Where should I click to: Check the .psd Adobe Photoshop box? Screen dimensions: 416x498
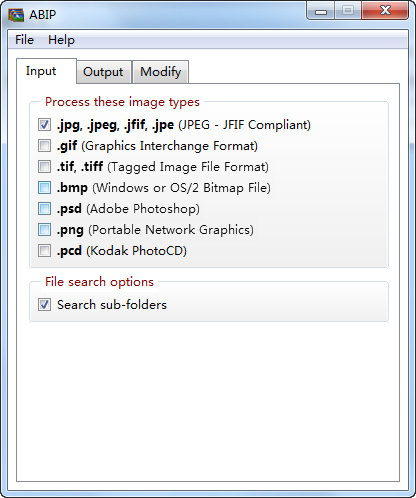coord(44,209)
